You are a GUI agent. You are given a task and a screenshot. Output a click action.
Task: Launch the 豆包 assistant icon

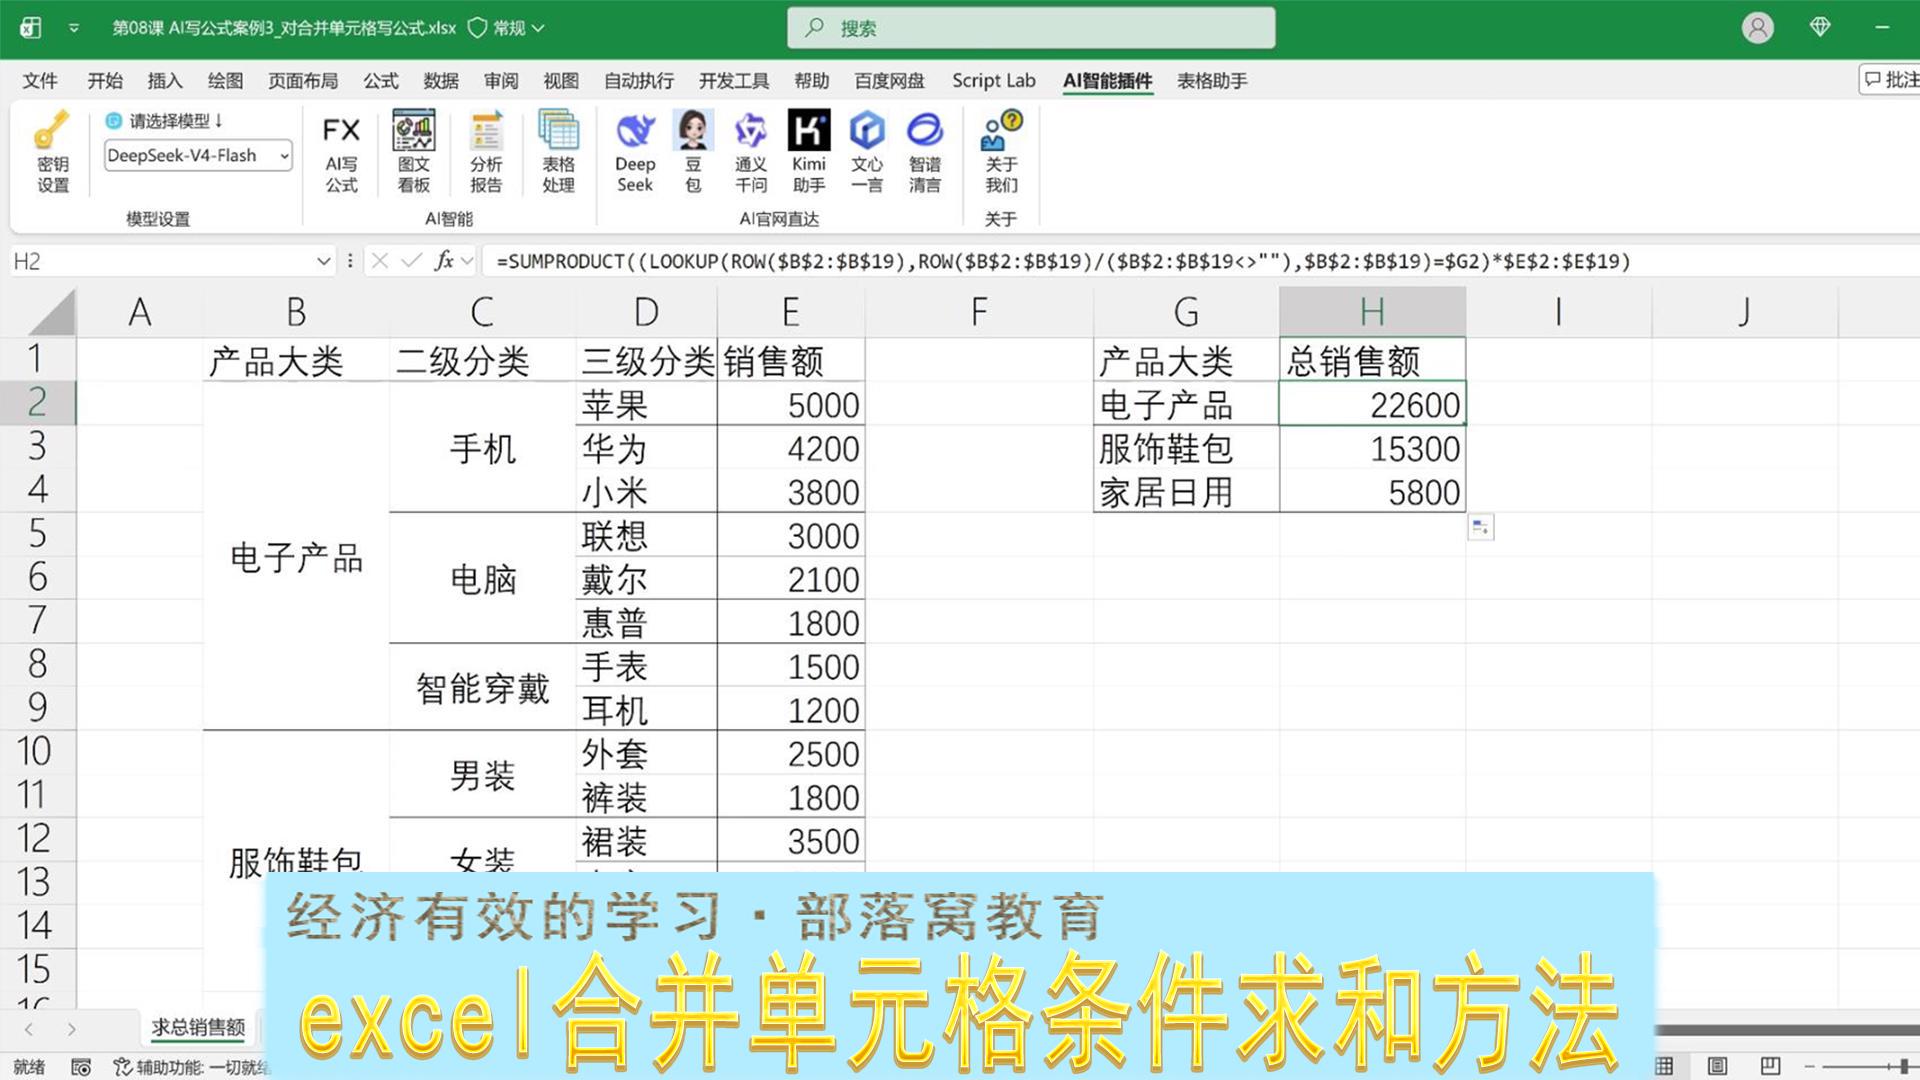[x=693, y=152]
